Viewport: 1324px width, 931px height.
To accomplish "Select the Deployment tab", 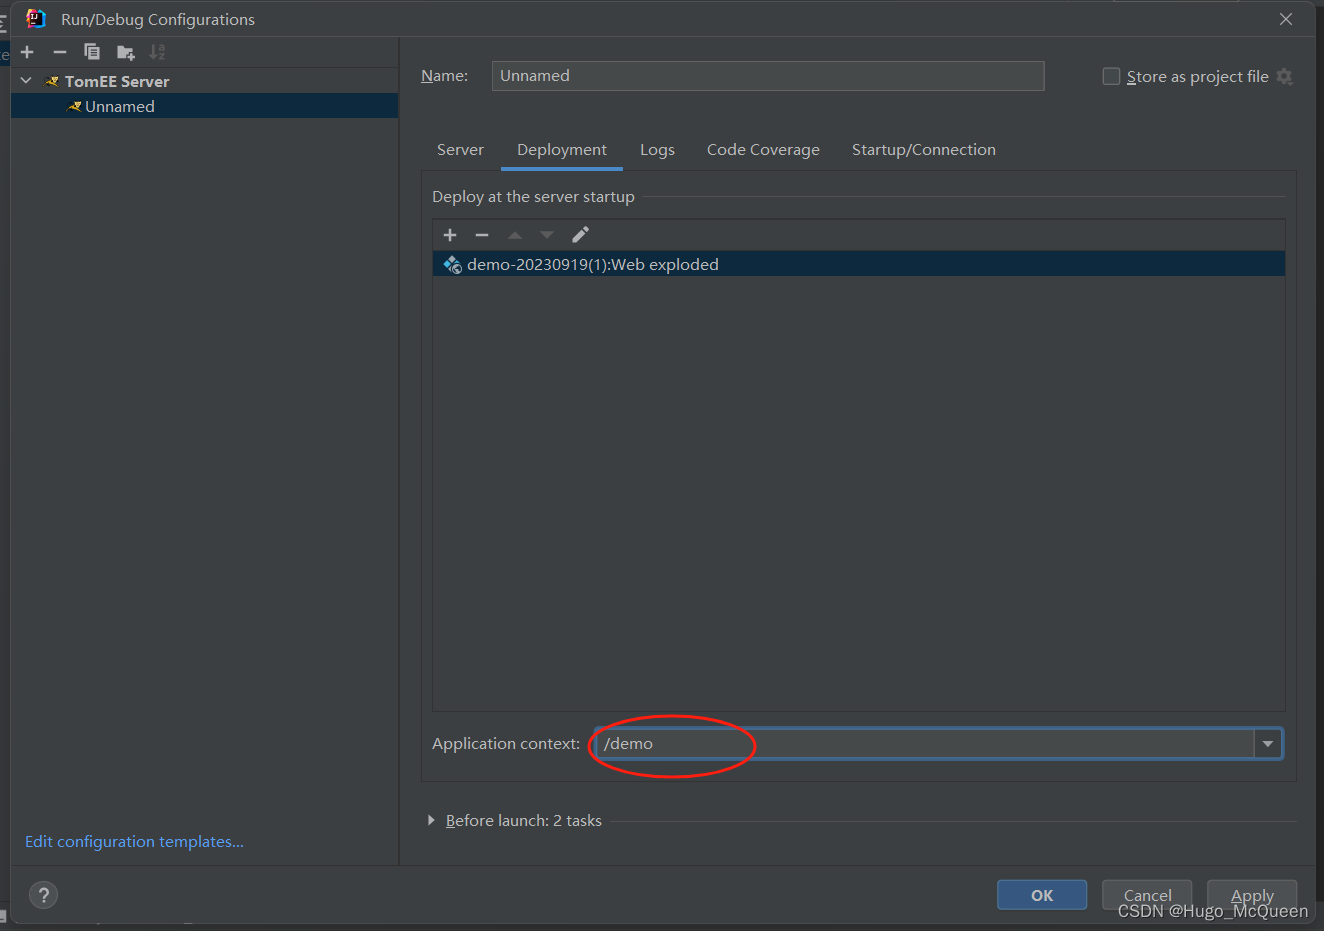I will pyautogui.click(x=562, y=150).
